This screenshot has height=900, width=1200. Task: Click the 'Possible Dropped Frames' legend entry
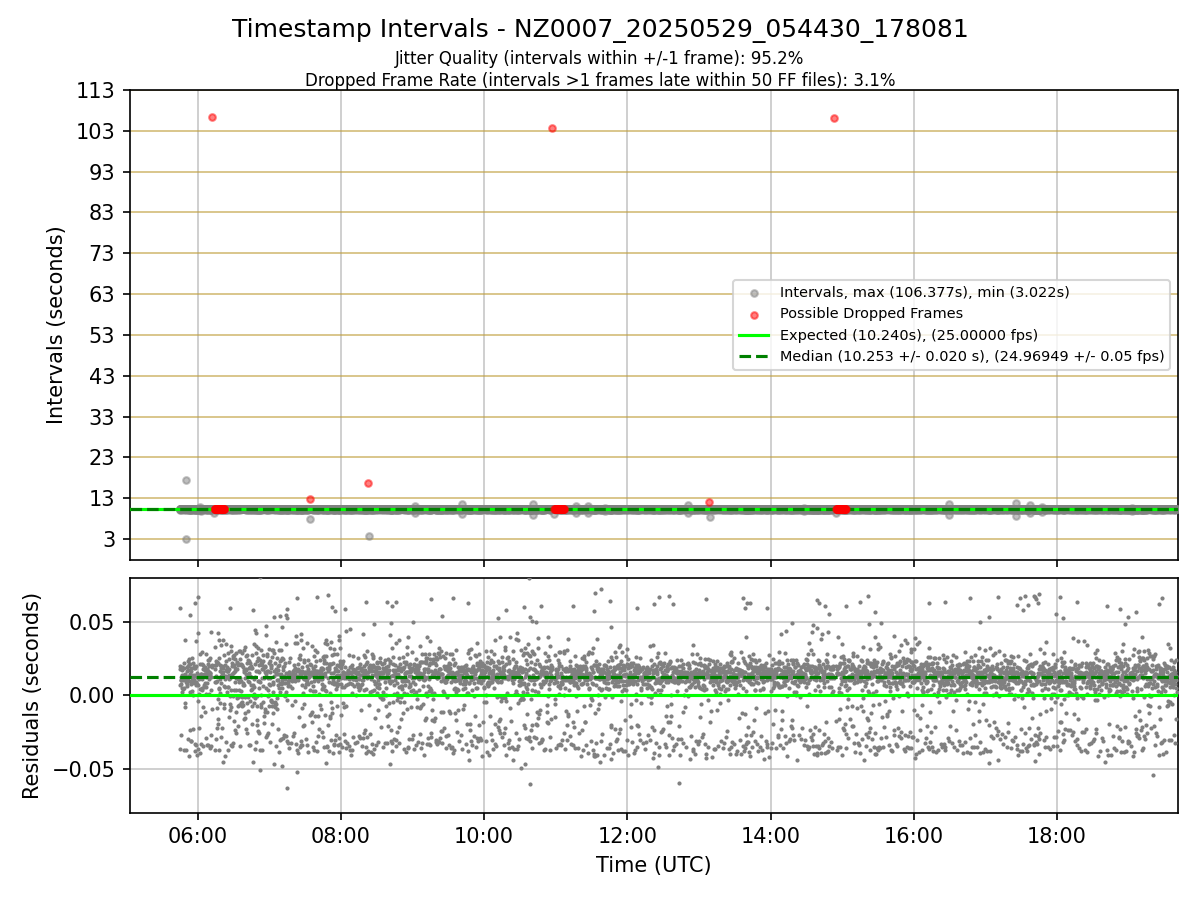point(871,313)
